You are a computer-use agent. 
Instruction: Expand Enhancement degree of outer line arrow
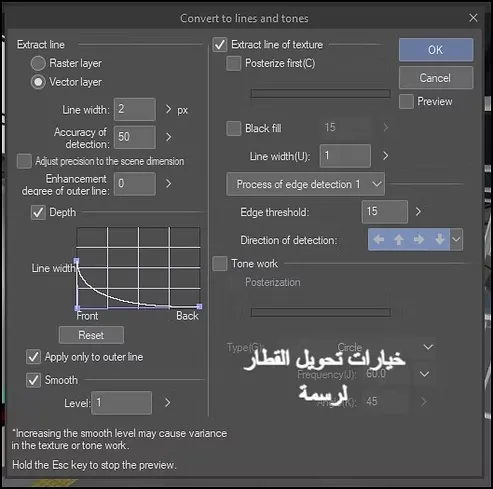click(x=168, y=184)
